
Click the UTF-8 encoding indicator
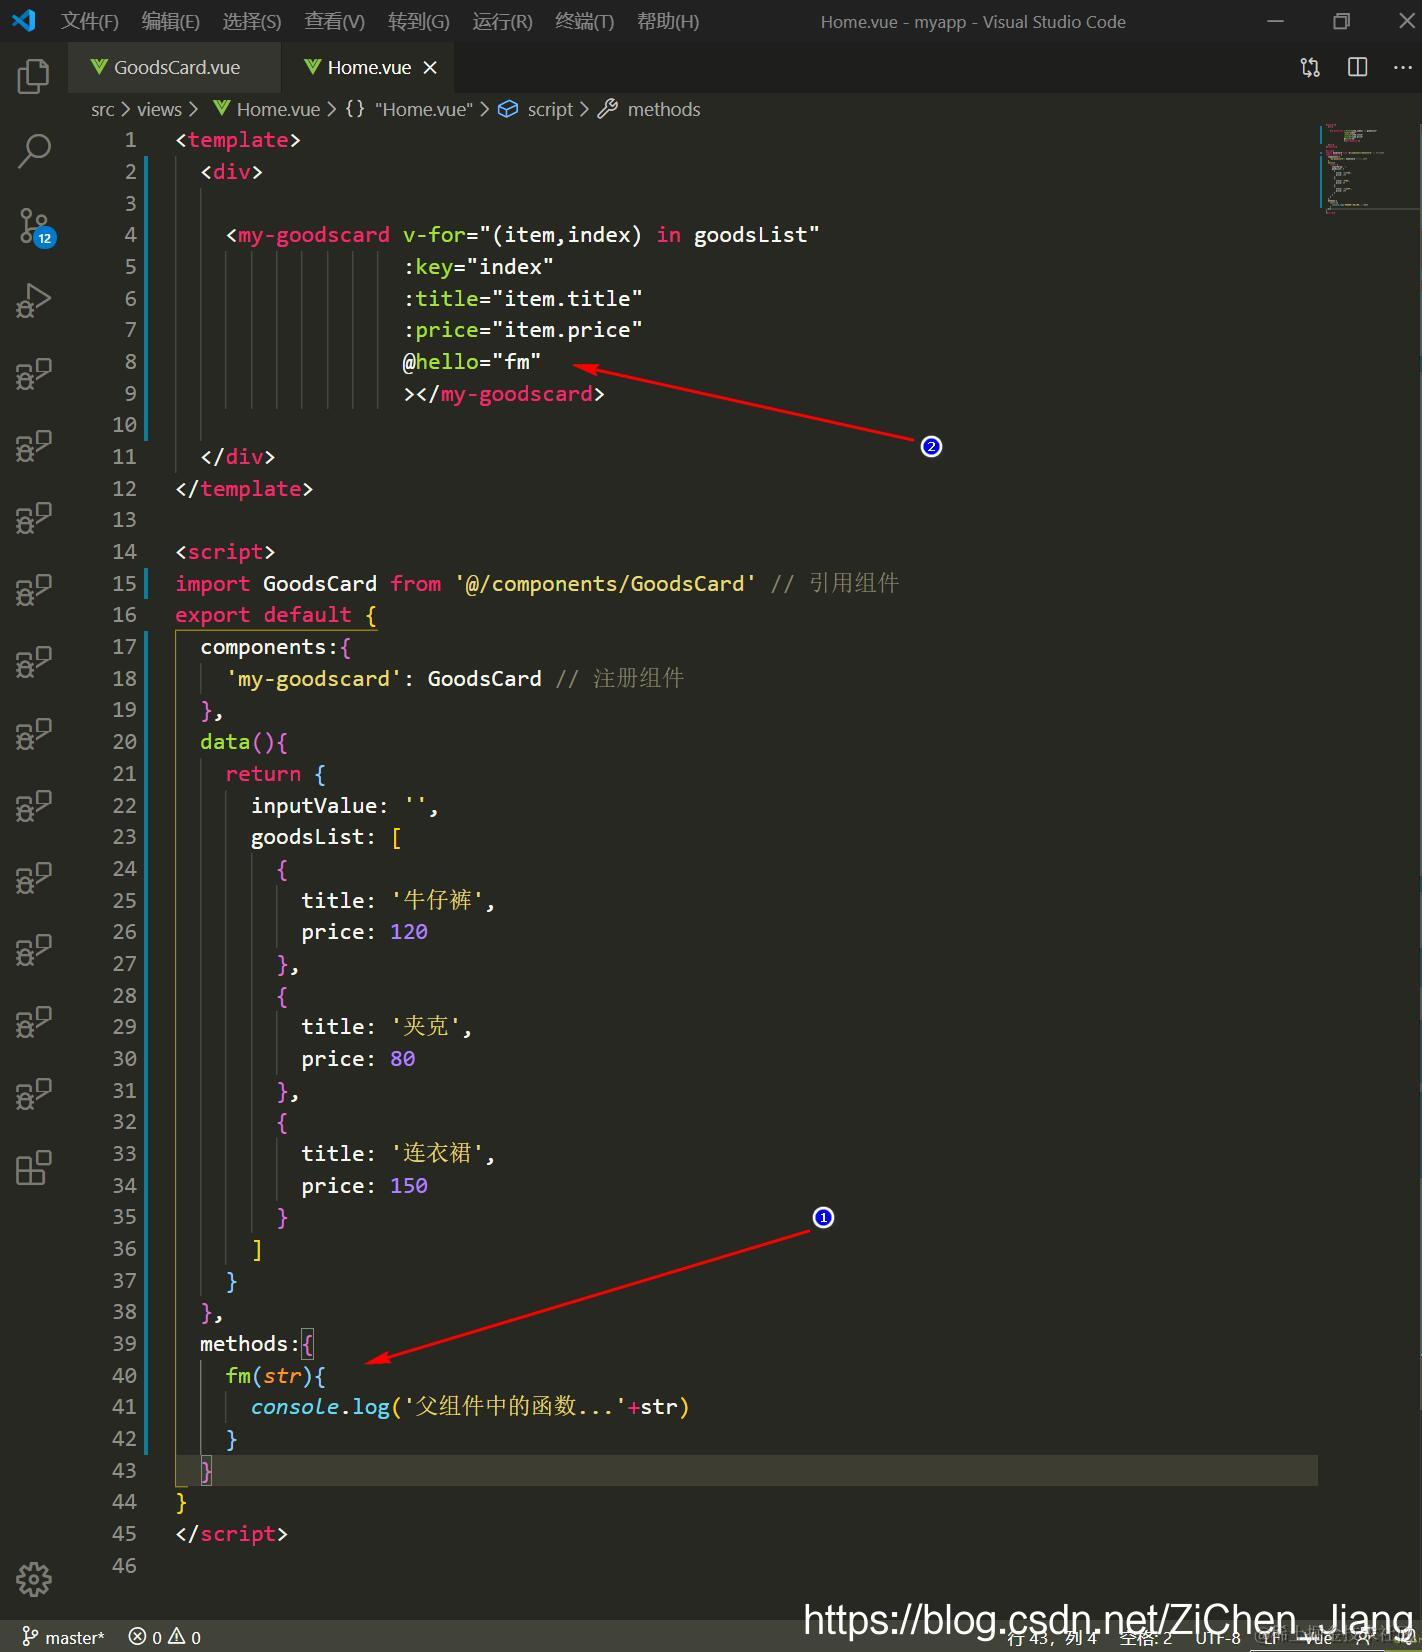click(x=1218, y=1638)
